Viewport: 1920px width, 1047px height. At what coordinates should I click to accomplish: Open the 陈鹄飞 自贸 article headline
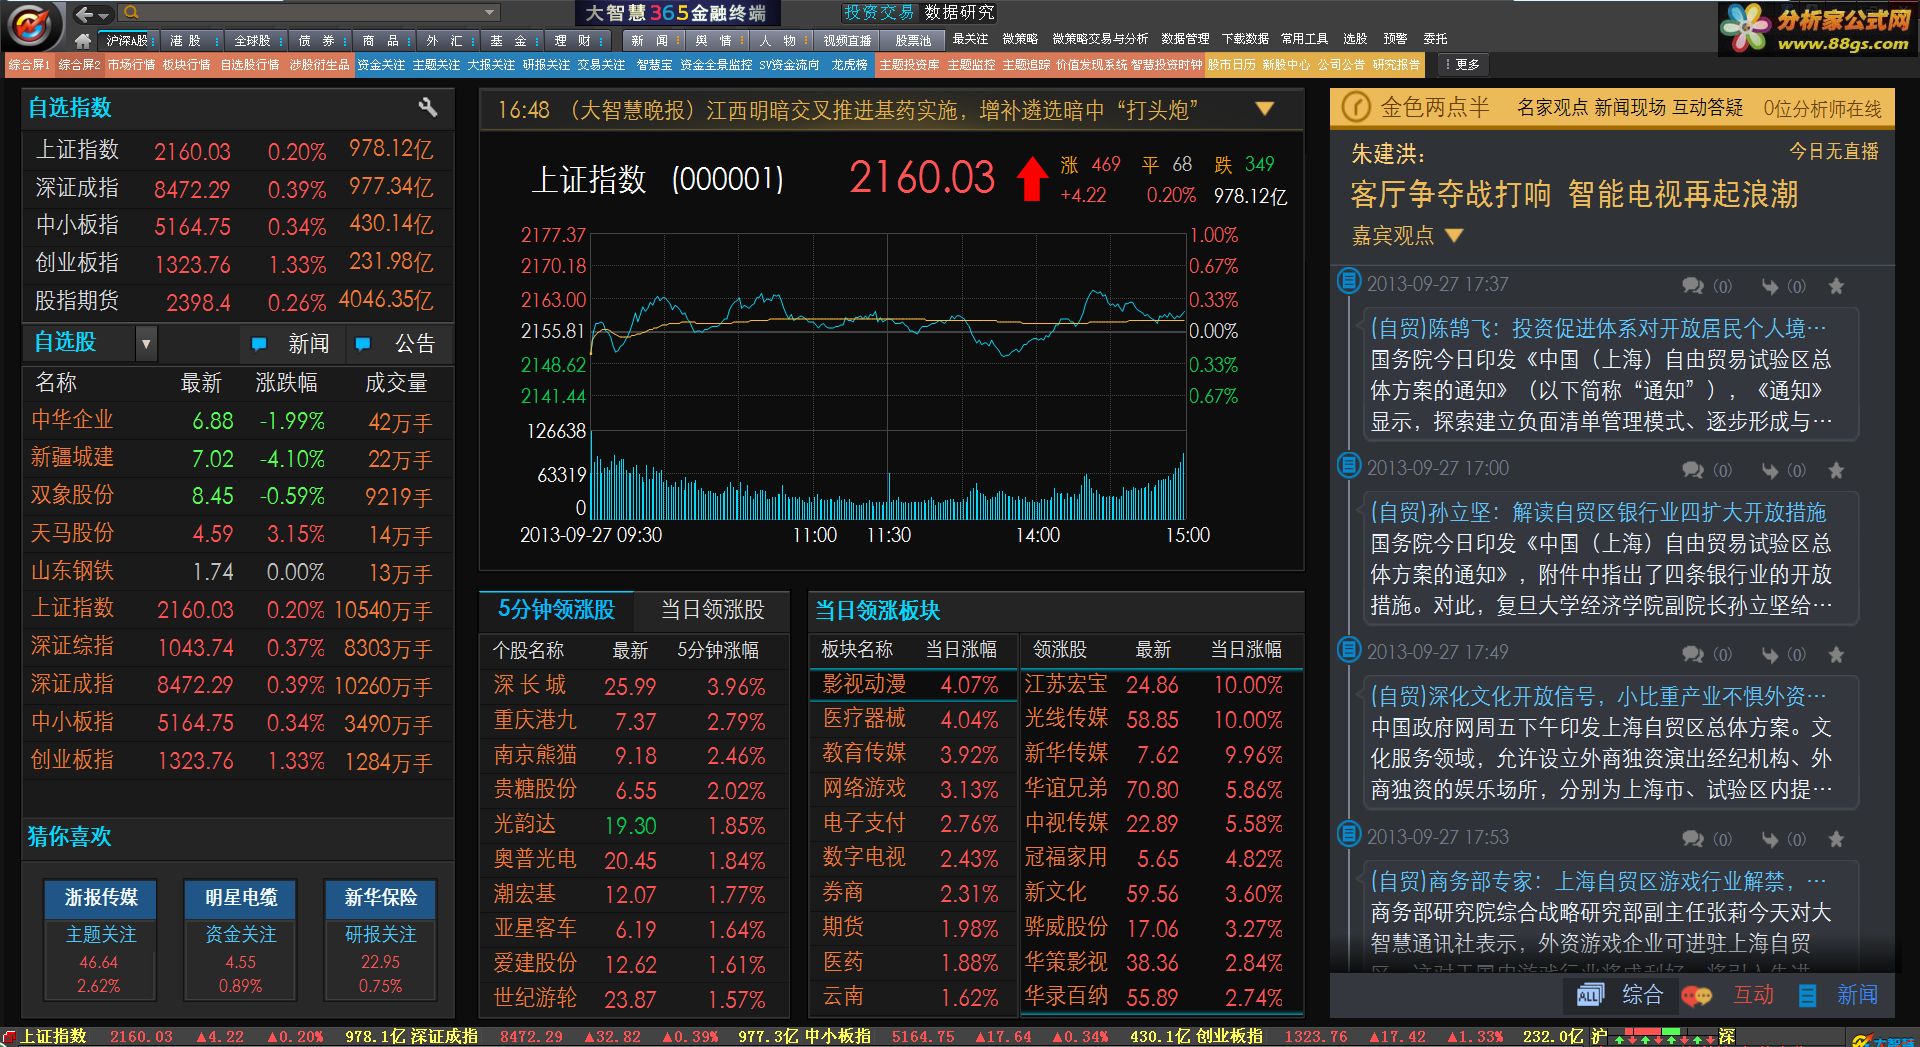pos(1598,328)
